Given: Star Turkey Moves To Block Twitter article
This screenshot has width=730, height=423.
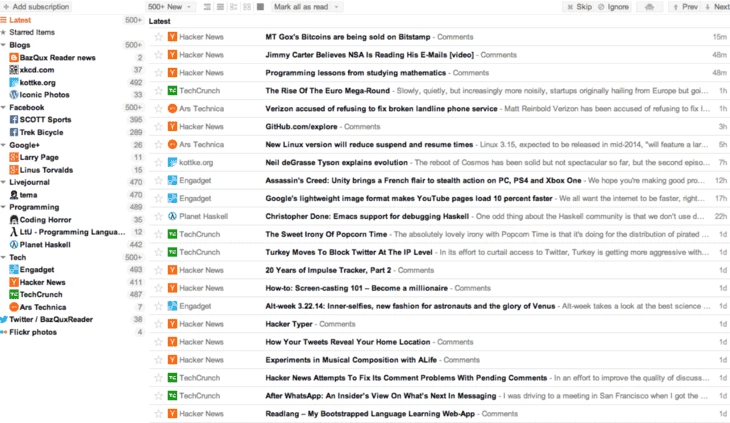Looking at the screenshot, I should pyautogui.click(x=158, y=252).
